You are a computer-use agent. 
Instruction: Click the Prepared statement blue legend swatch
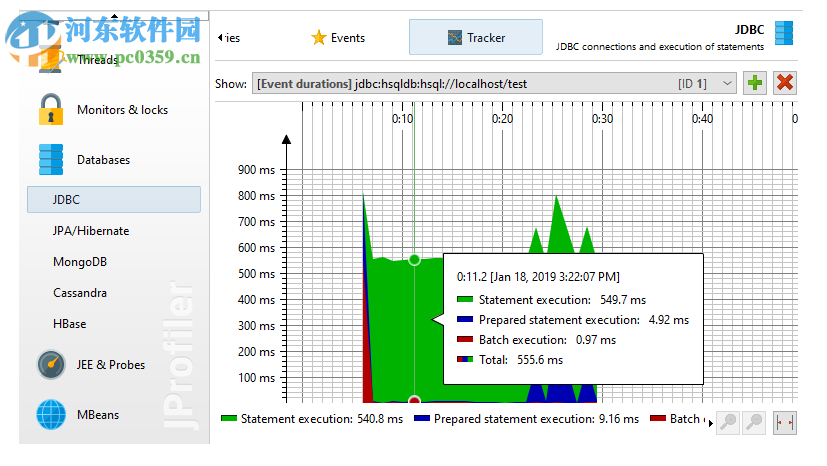pyautogui.click(x=422, y=419)
